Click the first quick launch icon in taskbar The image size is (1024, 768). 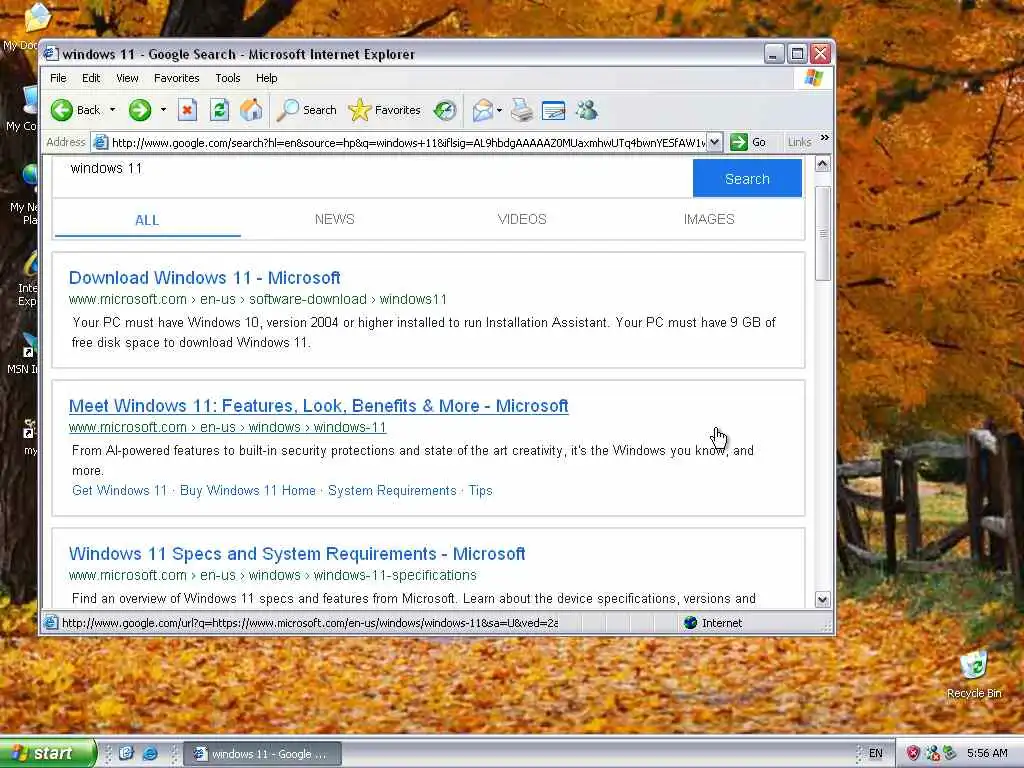126,753
